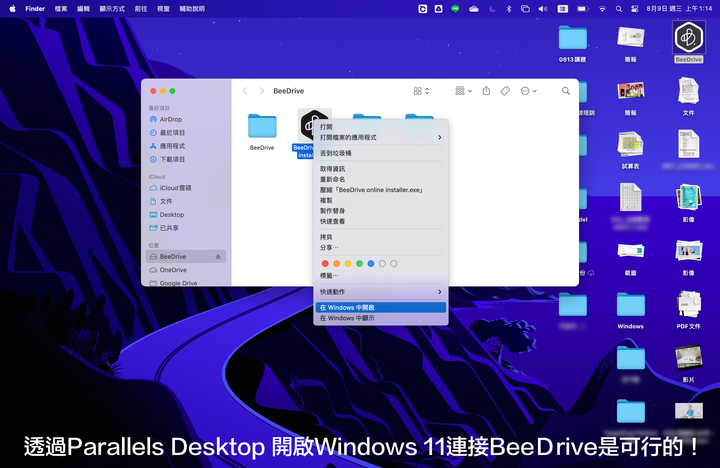Open the 視窗 menu
The width and height of the screenshot is (720, 468).
tap(163, 9)
